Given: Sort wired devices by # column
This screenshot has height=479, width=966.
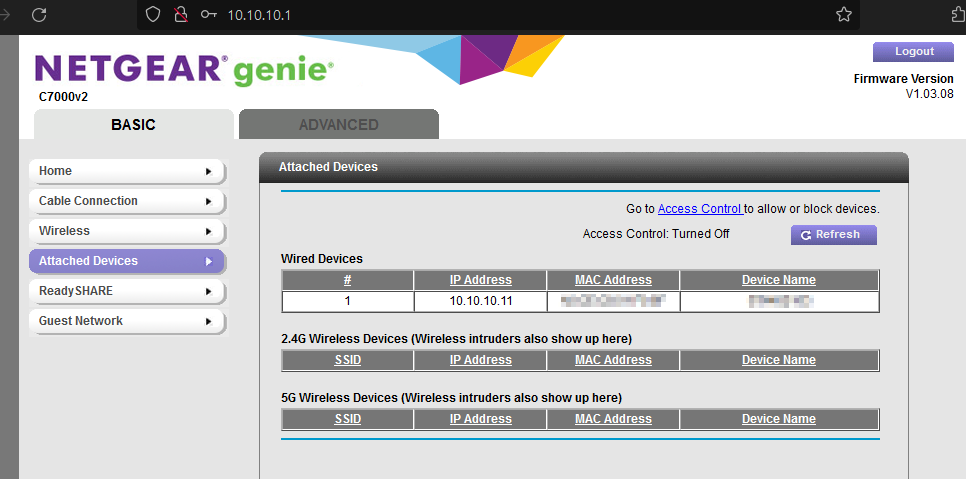Looking at the screenshot, I should (347, 280).
